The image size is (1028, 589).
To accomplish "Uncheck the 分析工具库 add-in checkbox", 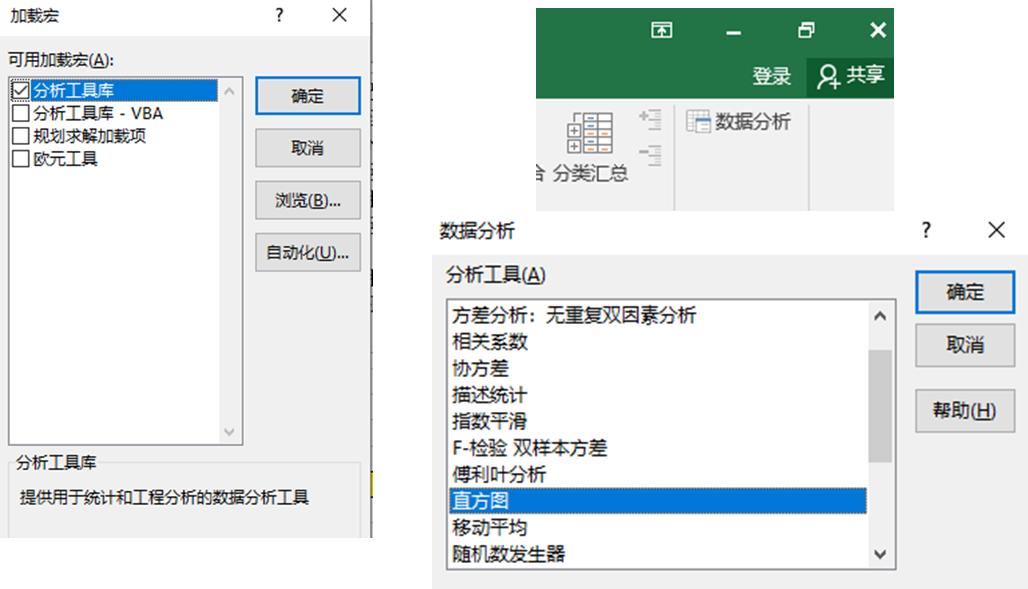I will coord(21,91).
